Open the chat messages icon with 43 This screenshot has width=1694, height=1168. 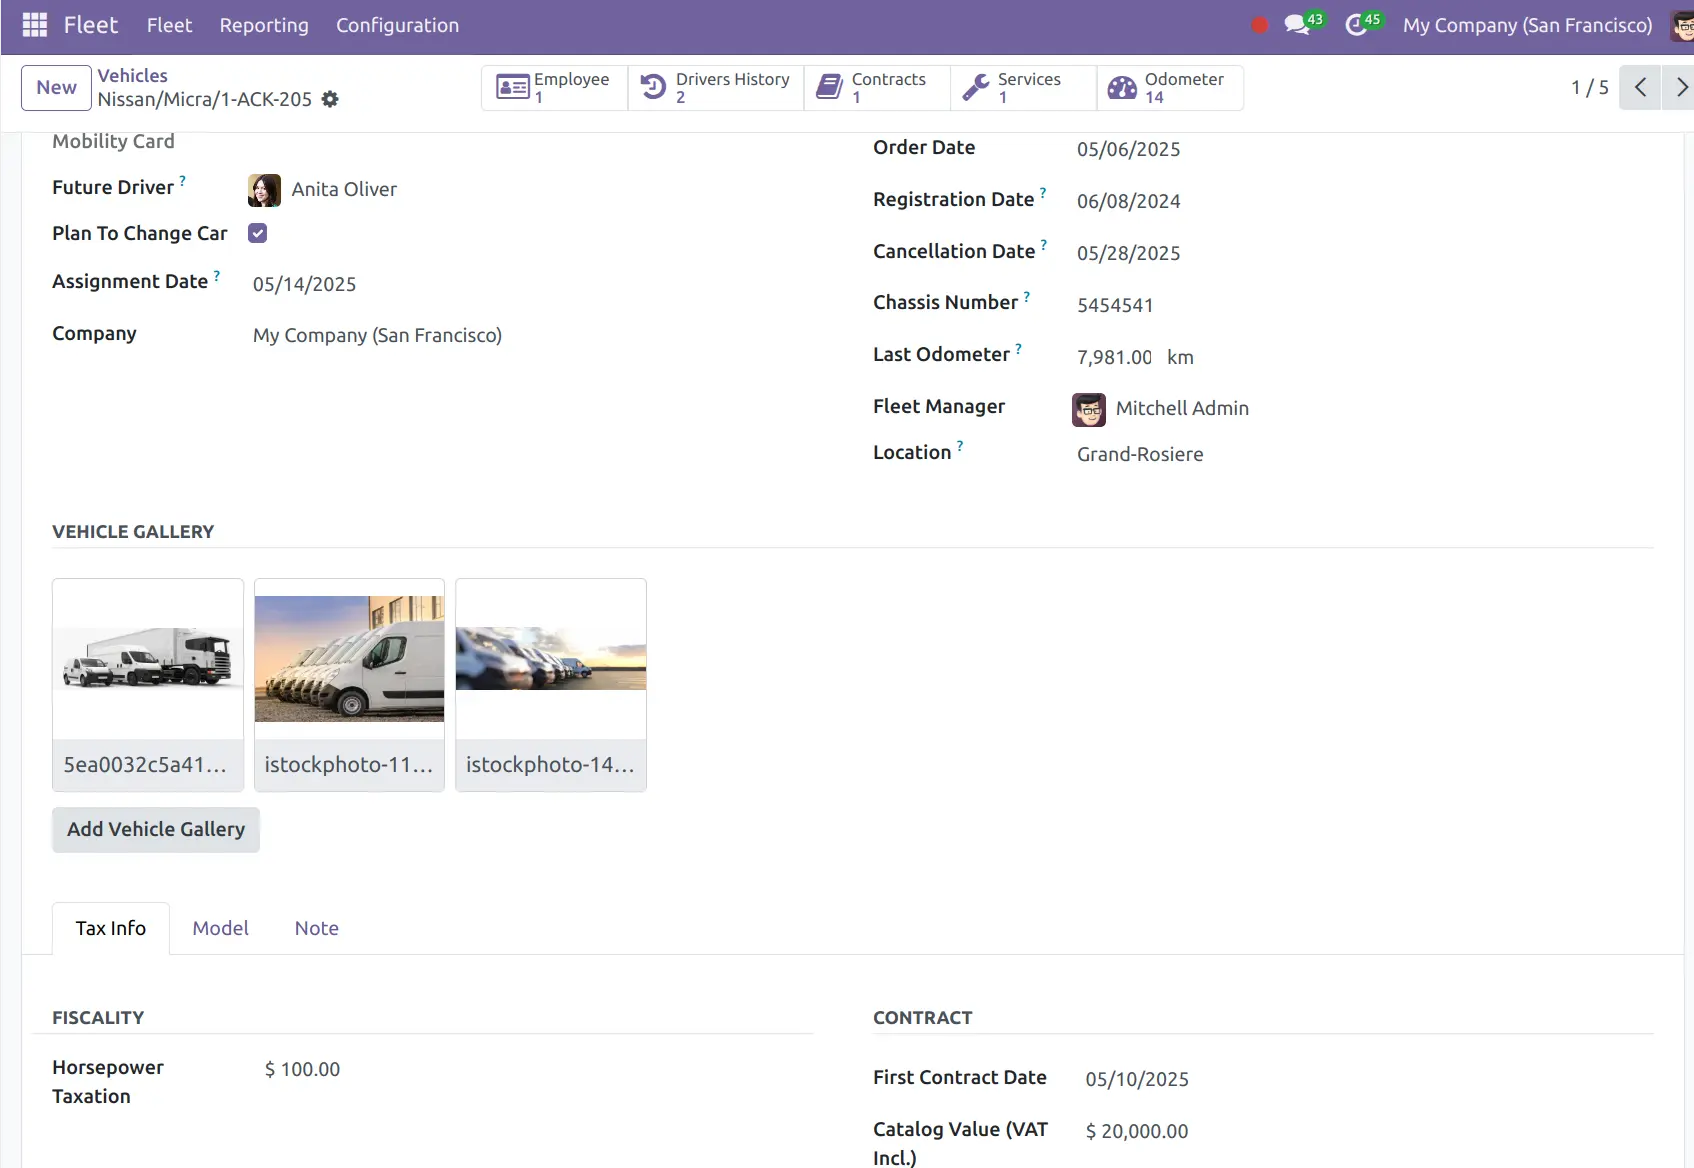click(1303, 24)
